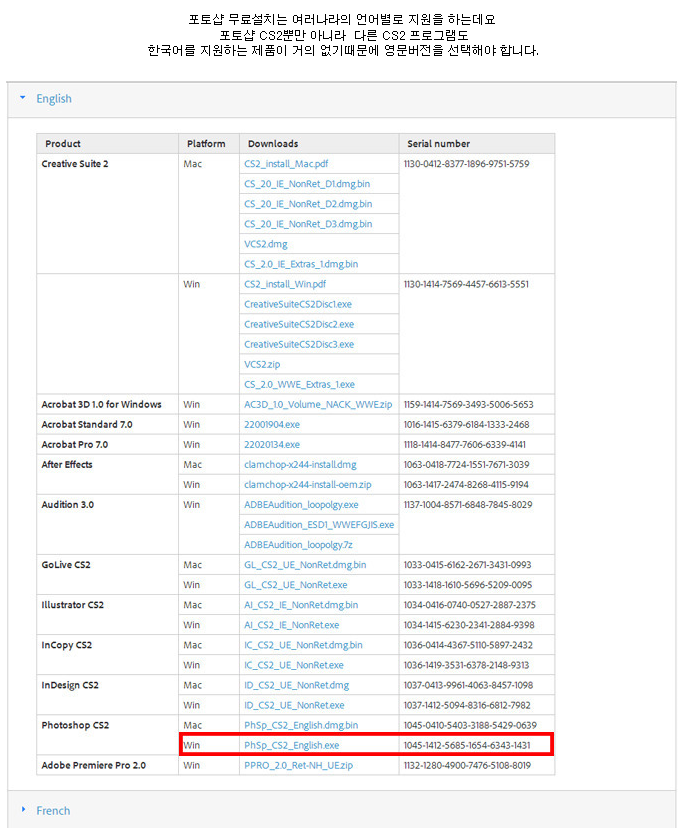The height and width of the screenshot is (837, 685).
Task: Click the Product column header
Action: (63, 144)
